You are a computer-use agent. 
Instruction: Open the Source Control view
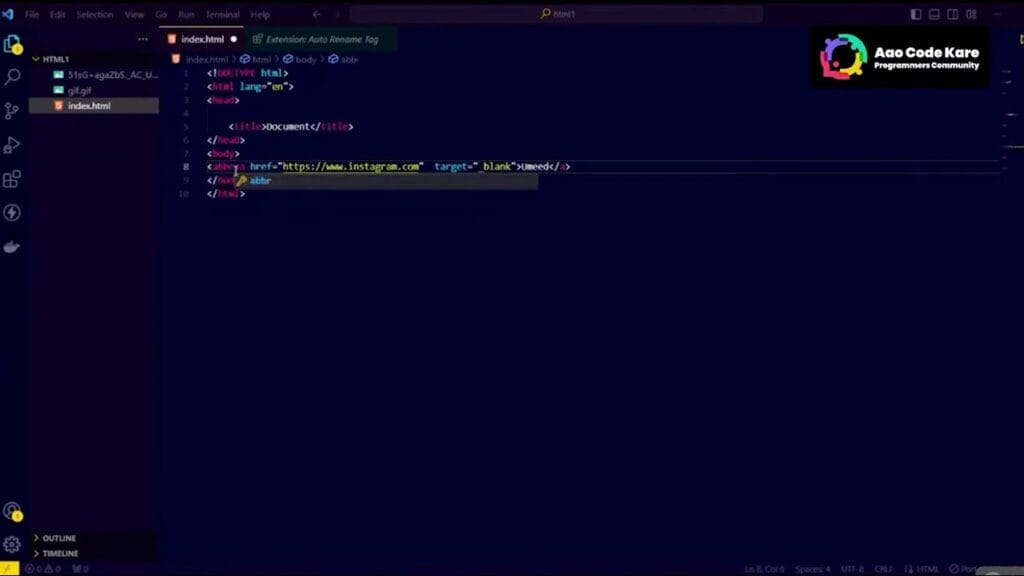(x=12, y=111)
